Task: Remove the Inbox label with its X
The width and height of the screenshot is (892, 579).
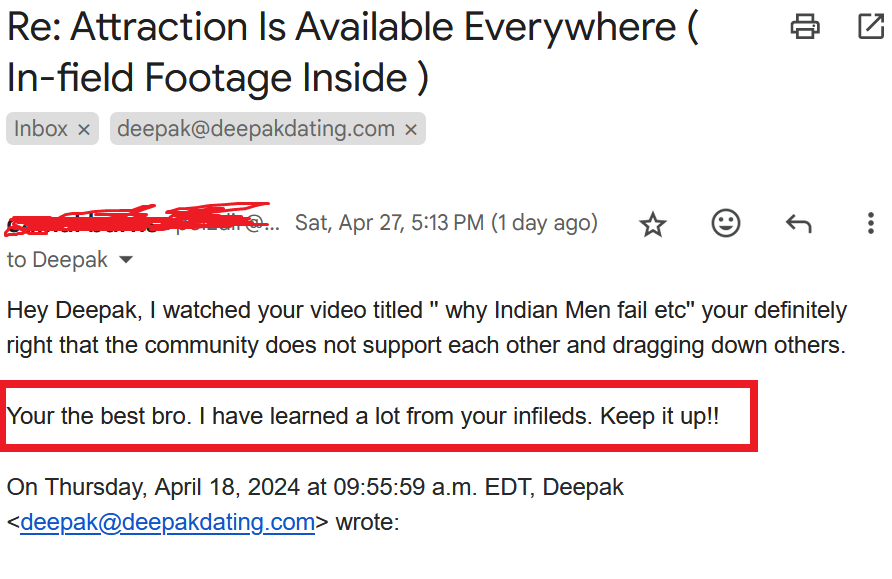Action: tap(84, 129)
